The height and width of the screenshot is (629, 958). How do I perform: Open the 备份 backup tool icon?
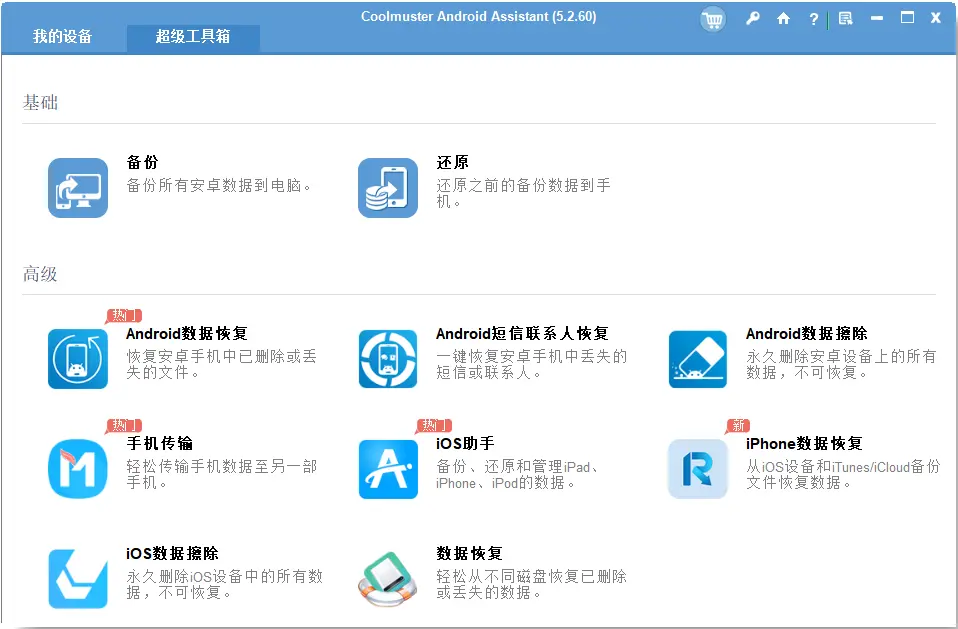78,187
